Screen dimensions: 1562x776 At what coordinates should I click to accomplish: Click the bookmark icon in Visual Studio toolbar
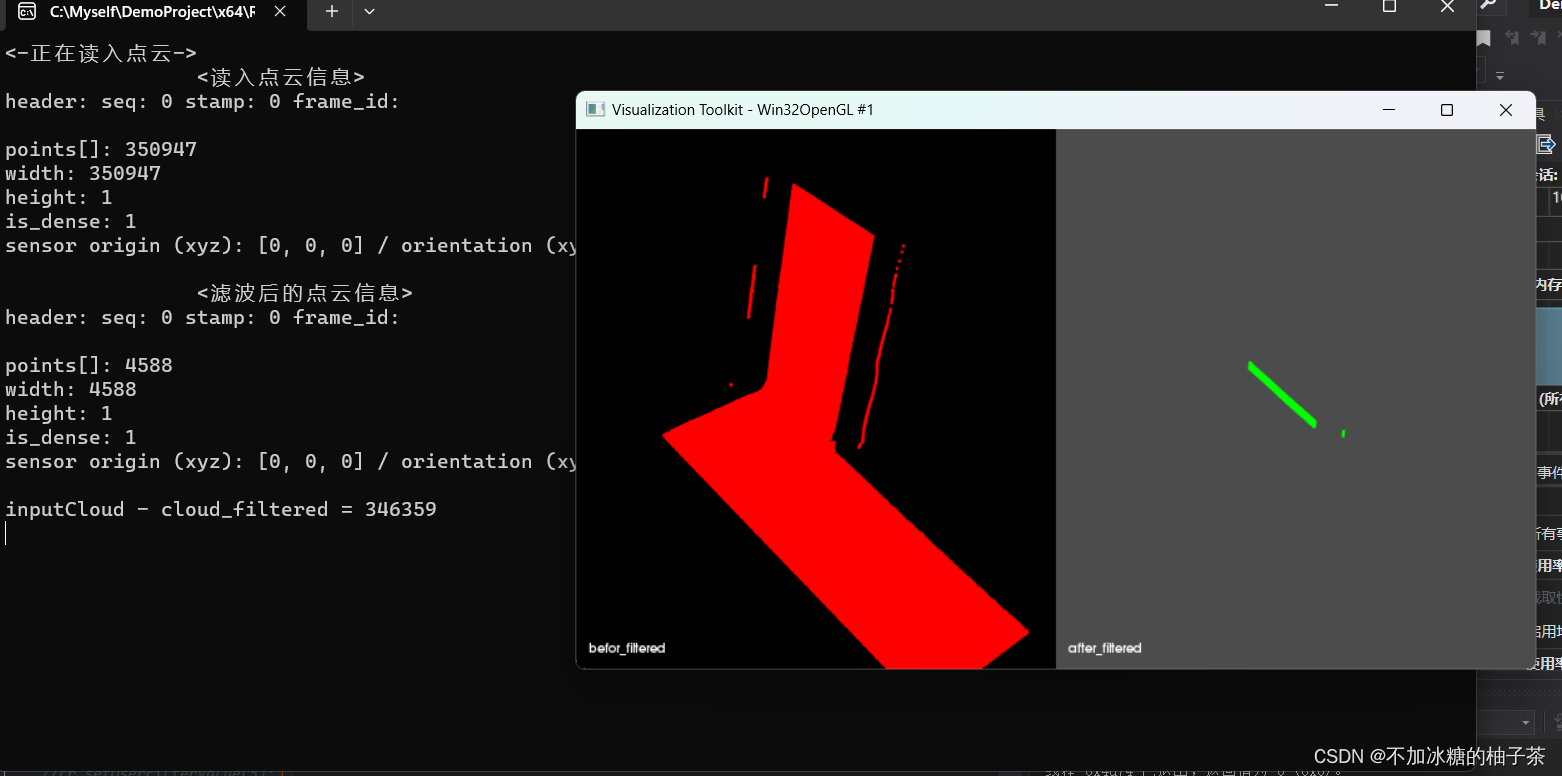click(x=1484, y=38)
